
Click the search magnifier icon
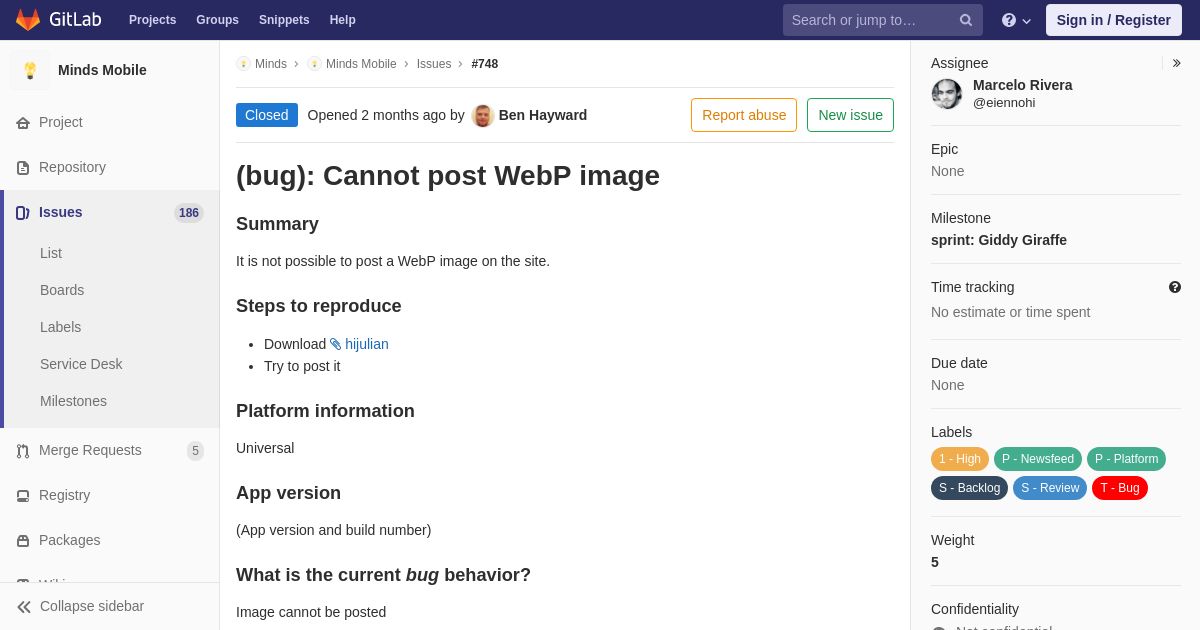tap(966, 20)
